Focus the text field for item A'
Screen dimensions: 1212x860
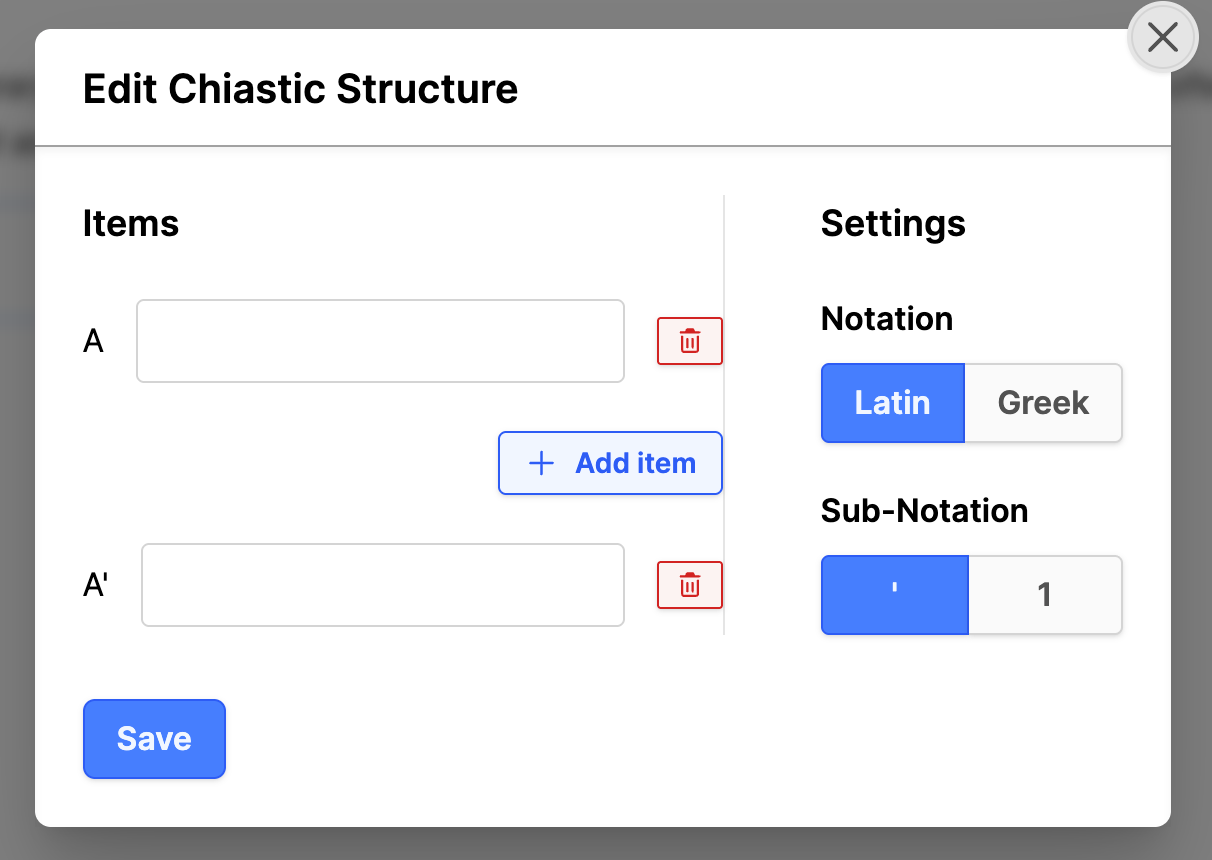382,585
